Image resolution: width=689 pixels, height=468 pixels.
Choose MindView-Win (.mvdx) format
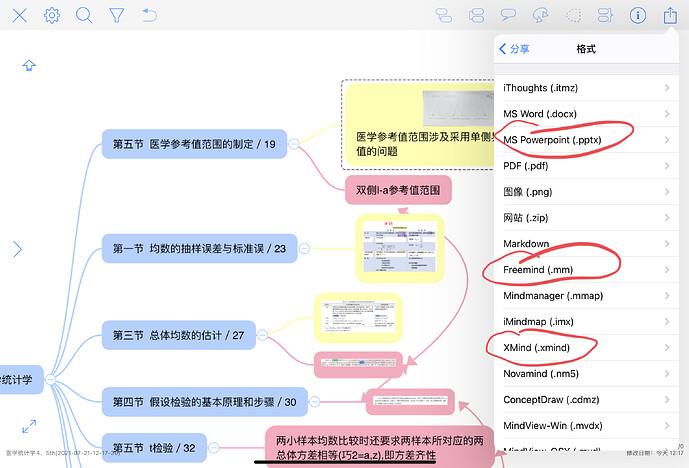tap(586, 425)
